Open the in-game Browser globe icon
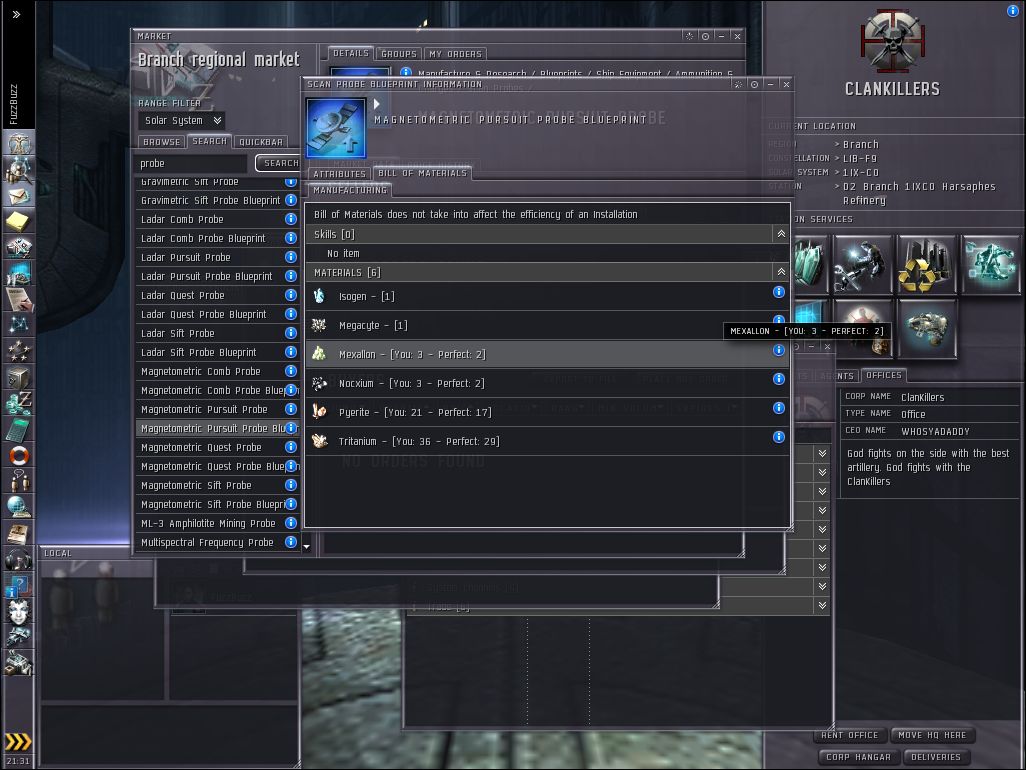The height and width of the screenshot is (770, 1026). point(18,507)
